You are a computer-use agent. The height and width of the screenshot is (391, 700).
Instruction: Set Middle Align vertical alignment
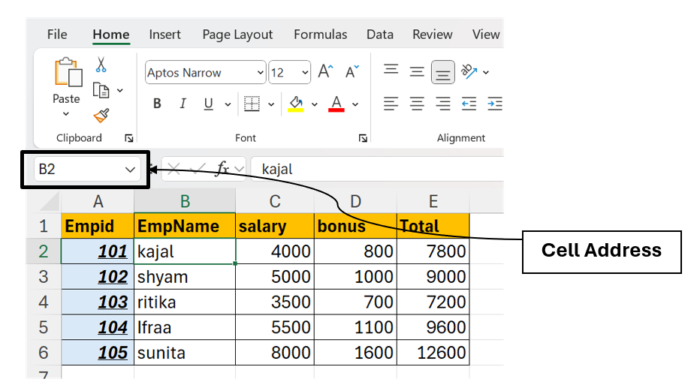[417, 71]
